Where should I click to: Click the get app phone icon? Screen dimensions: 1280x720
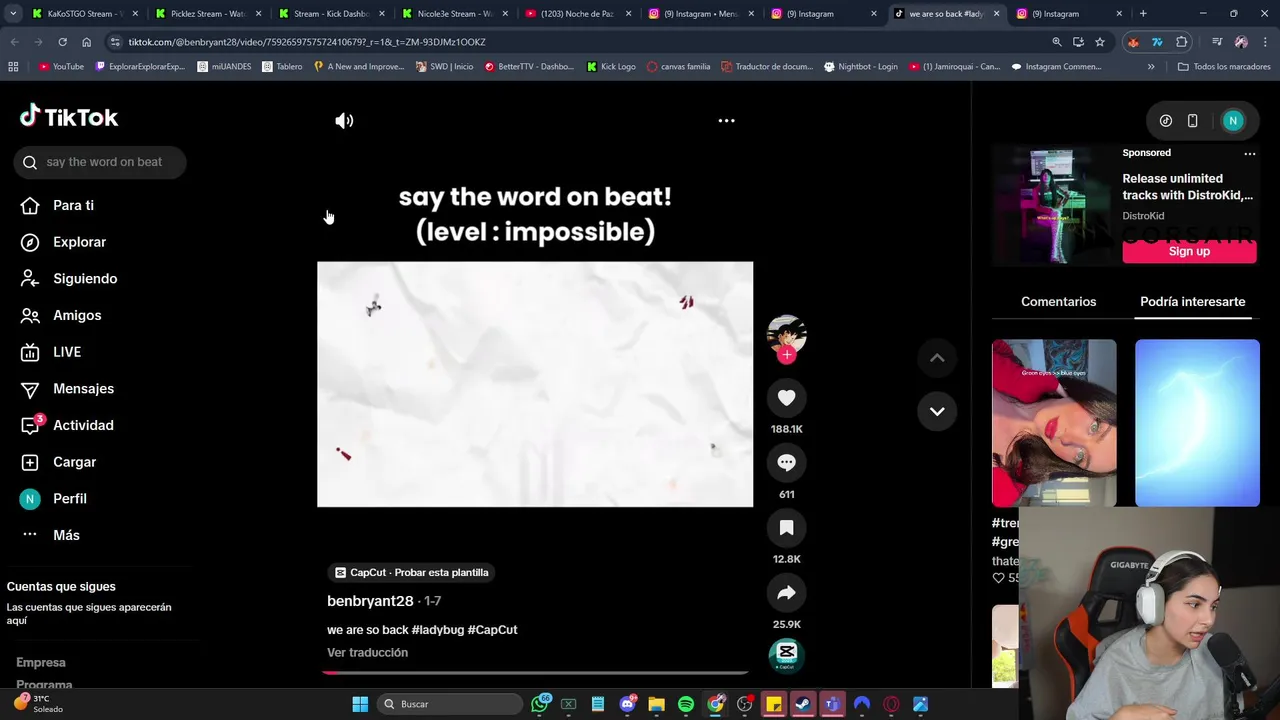[1192, 121]
